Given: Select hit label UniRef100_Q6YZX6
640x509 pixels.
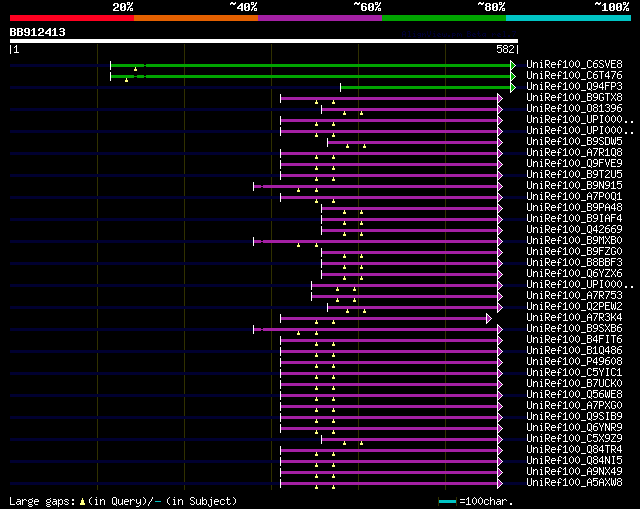Looking at the screenshot, I should [574, 273].
